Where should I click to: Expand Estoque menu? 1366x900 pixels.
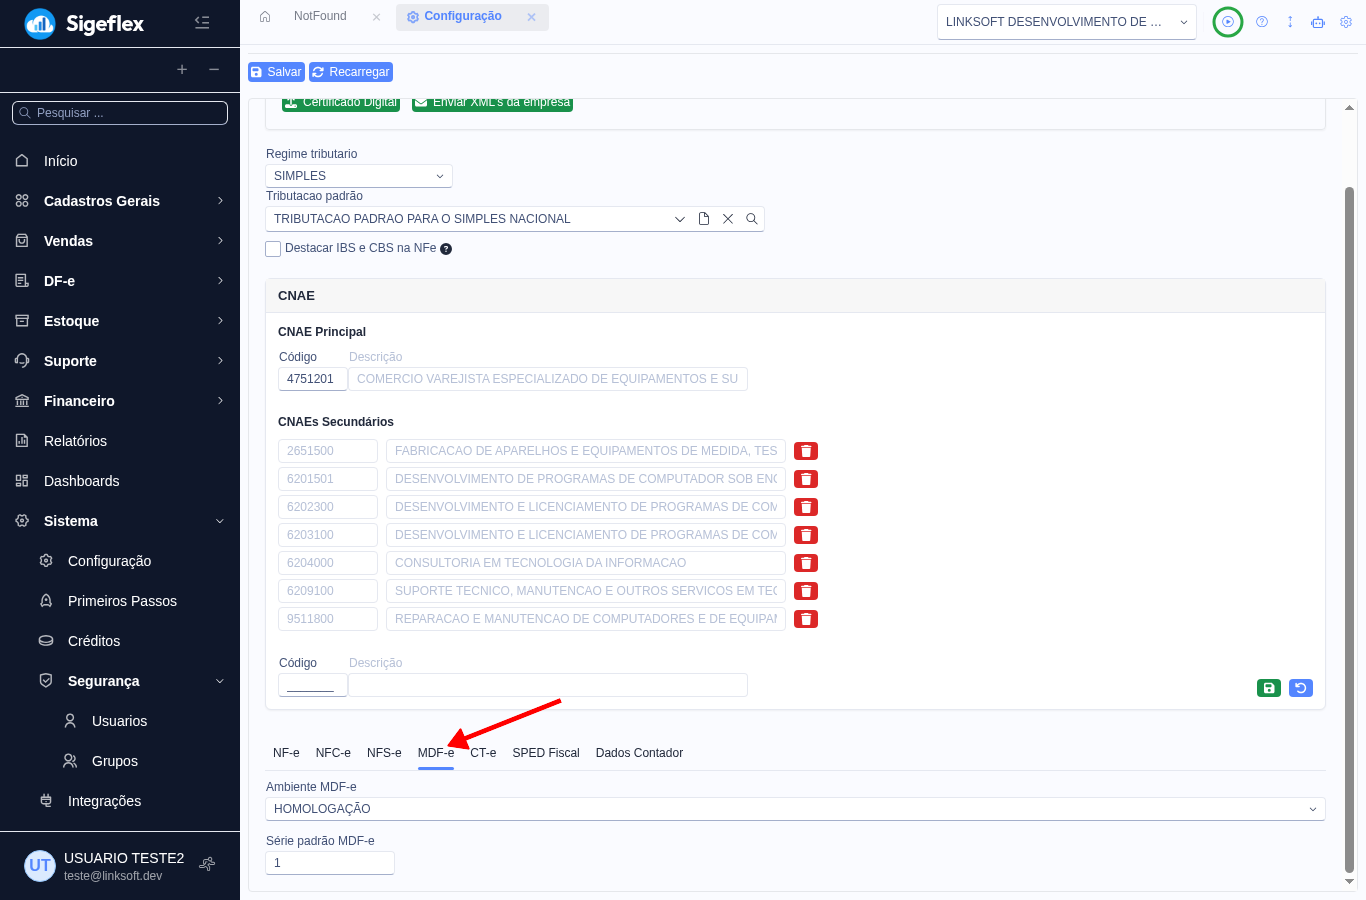(120, 321)
